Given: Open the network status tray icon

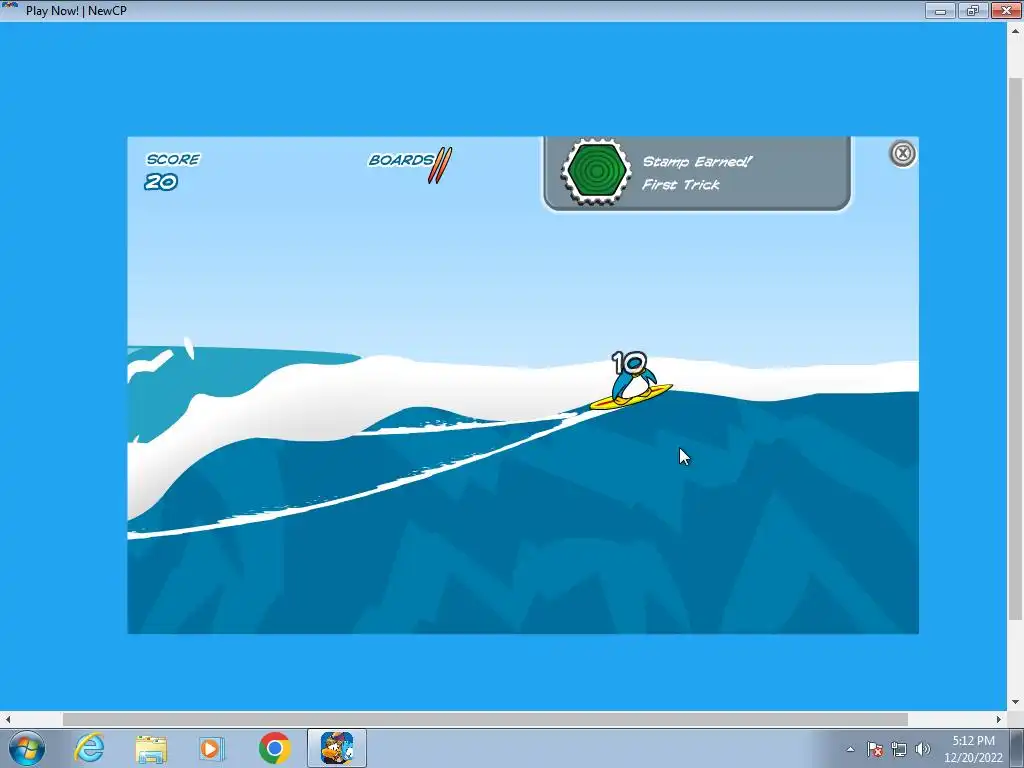Looking at the screenshot, I should click(x=899, y=749).
